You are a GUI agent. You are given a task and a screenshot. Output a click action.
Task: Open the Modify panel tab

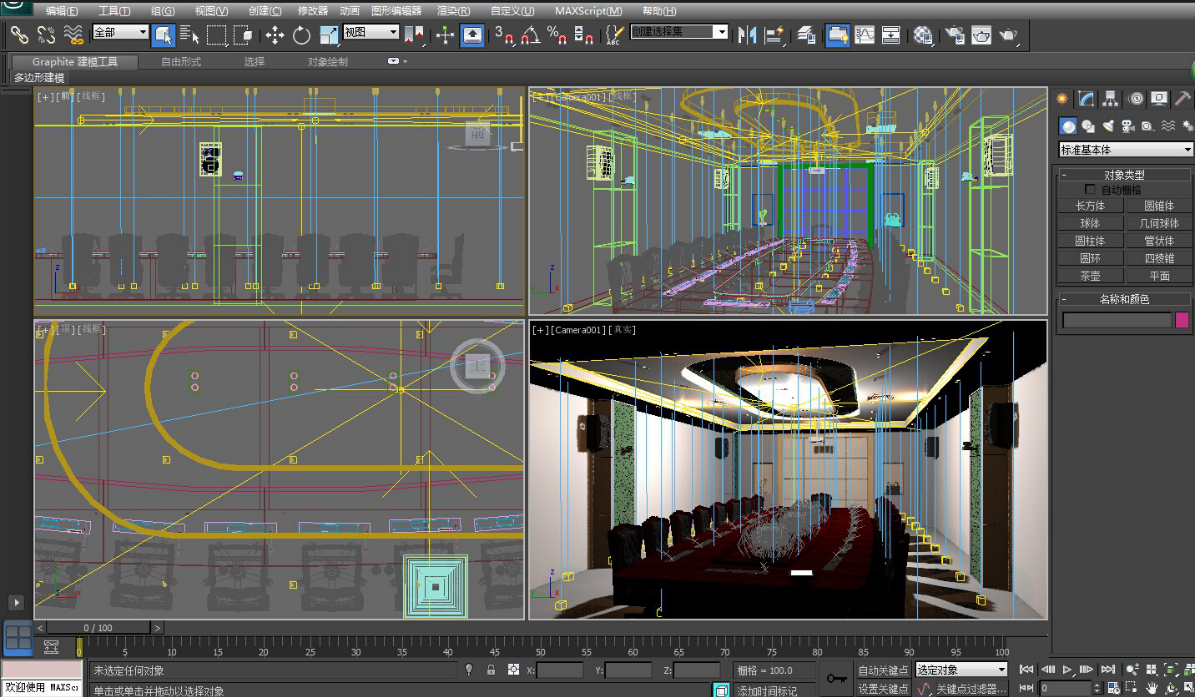click(1087, 98)
